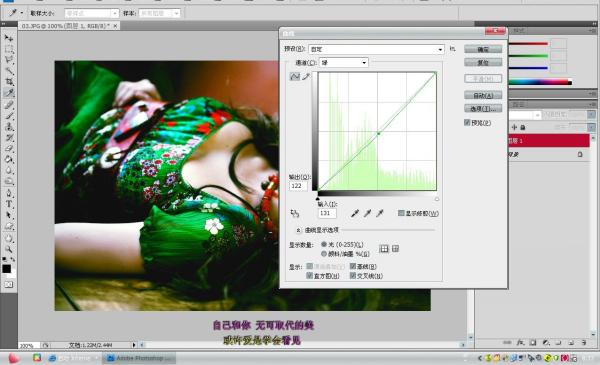Select the Type tool in the toolbox

[9, 204]
